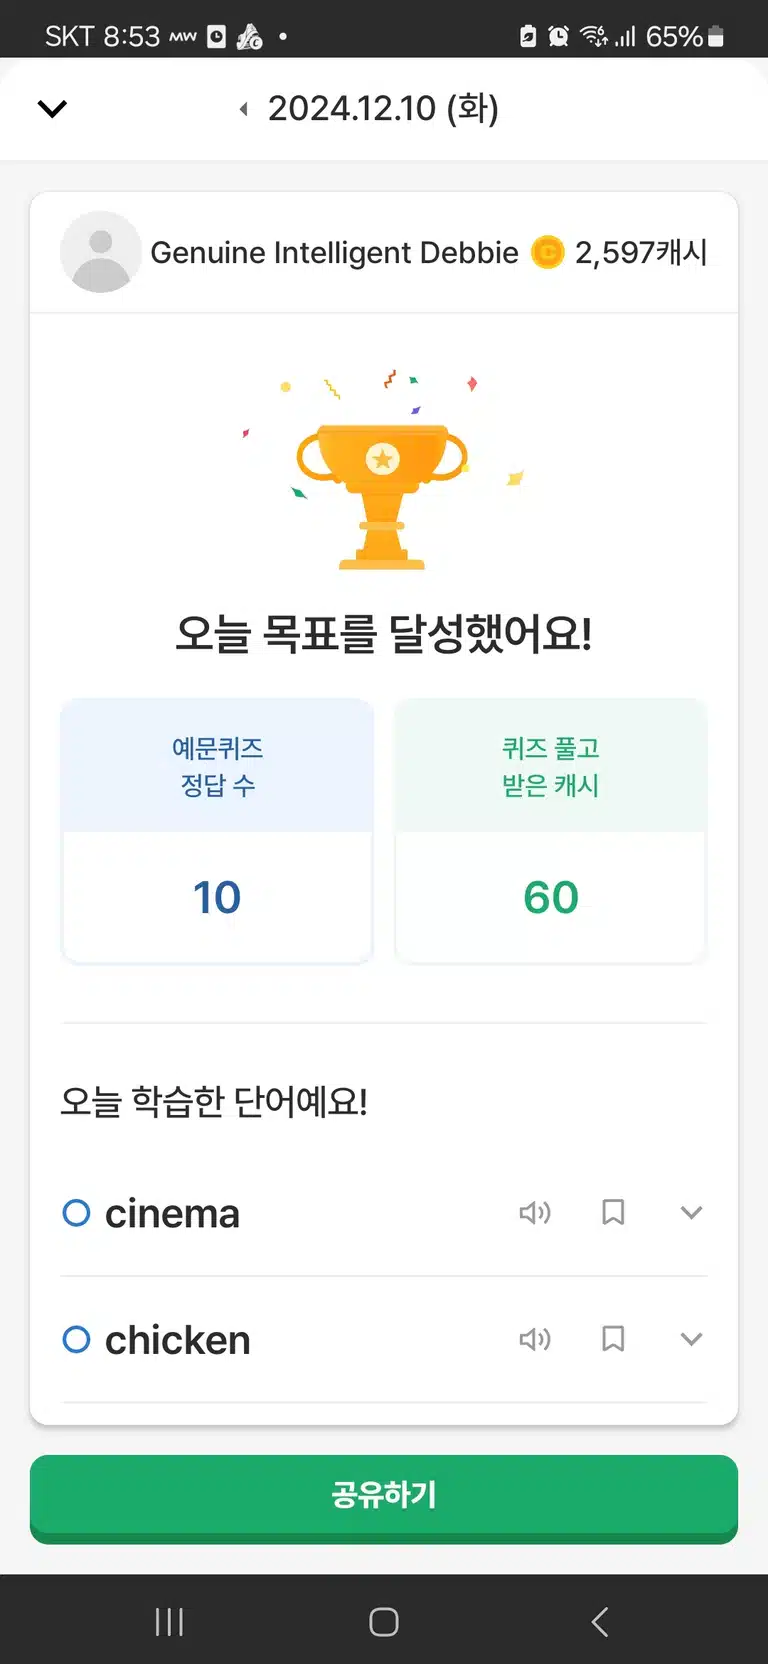Image resolution: width=768 pixels, height=1664 pixels.
Task: Open Android recent apps button
Action: point(169,1621)
